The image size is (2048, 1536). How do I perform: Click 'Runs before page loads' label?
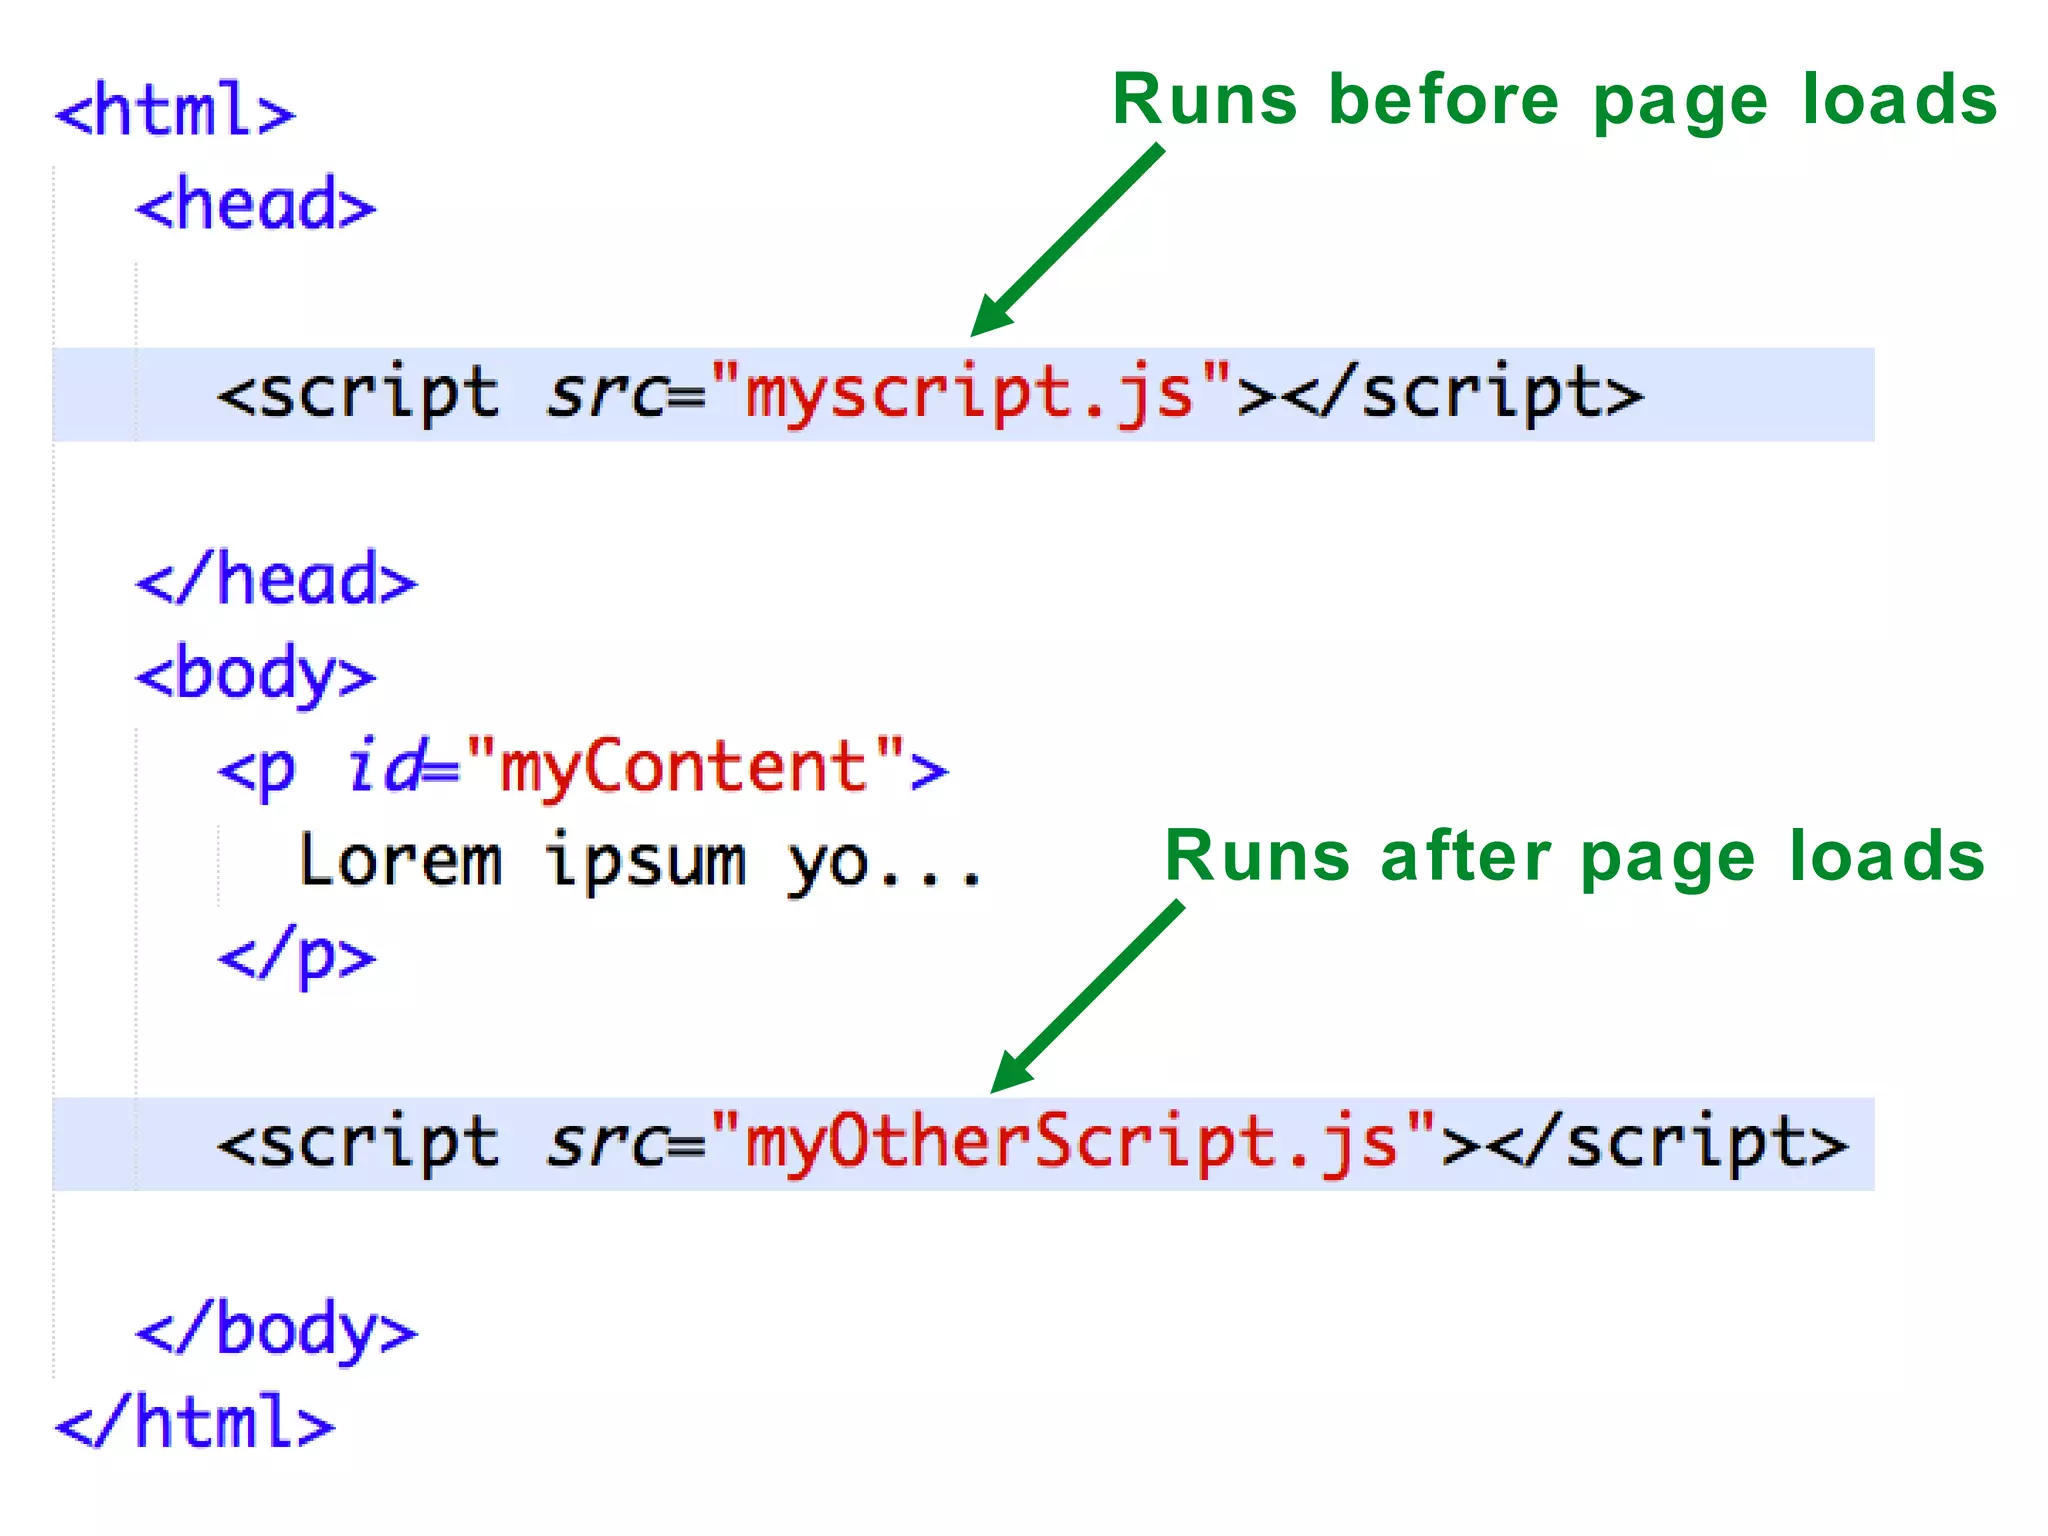point(1555,101)
